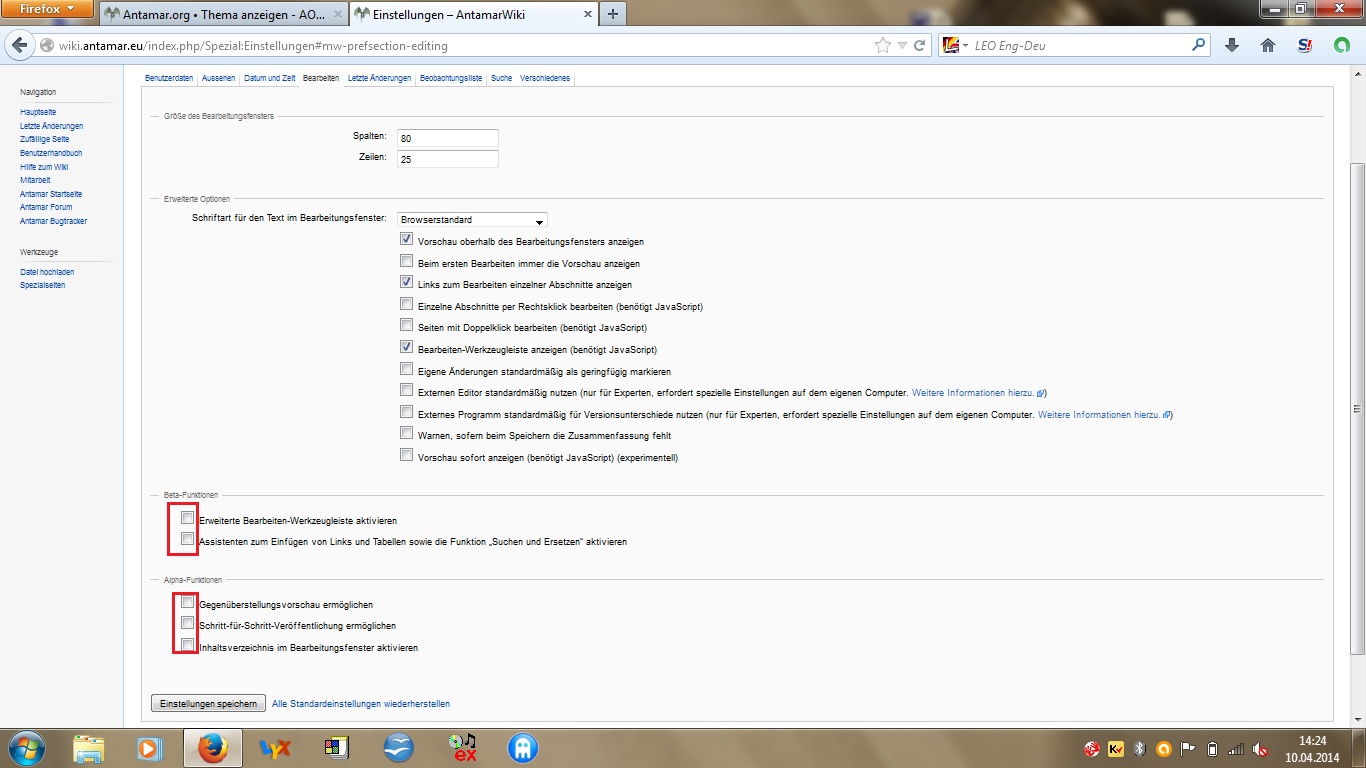
Task: Go to the Firefox home page icon
Action: (x=1268, y=45)
